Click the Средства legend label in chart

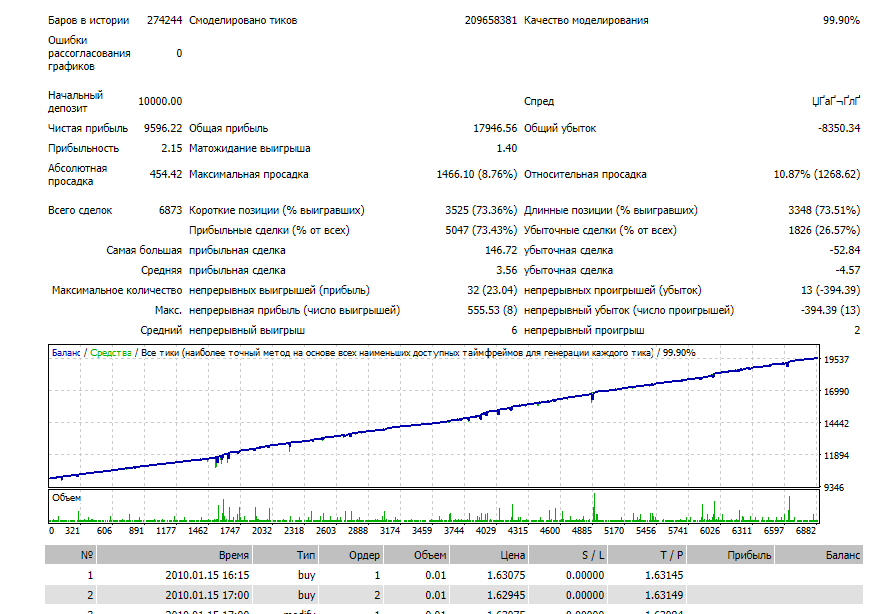pyautogui.click(x=110, y=353)
